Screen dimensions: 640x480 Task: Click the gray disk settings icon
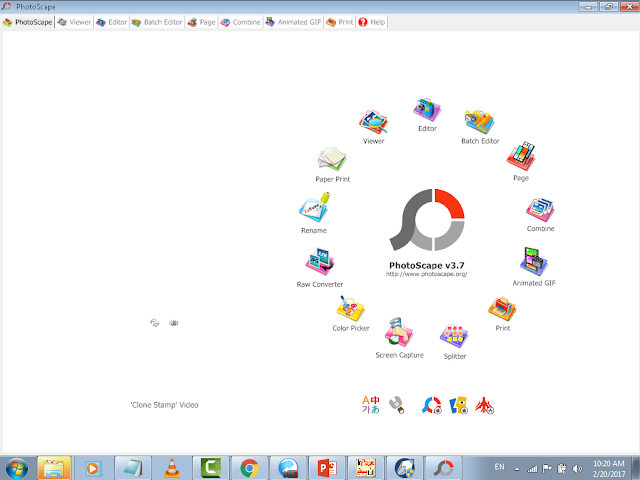(397, 405)
